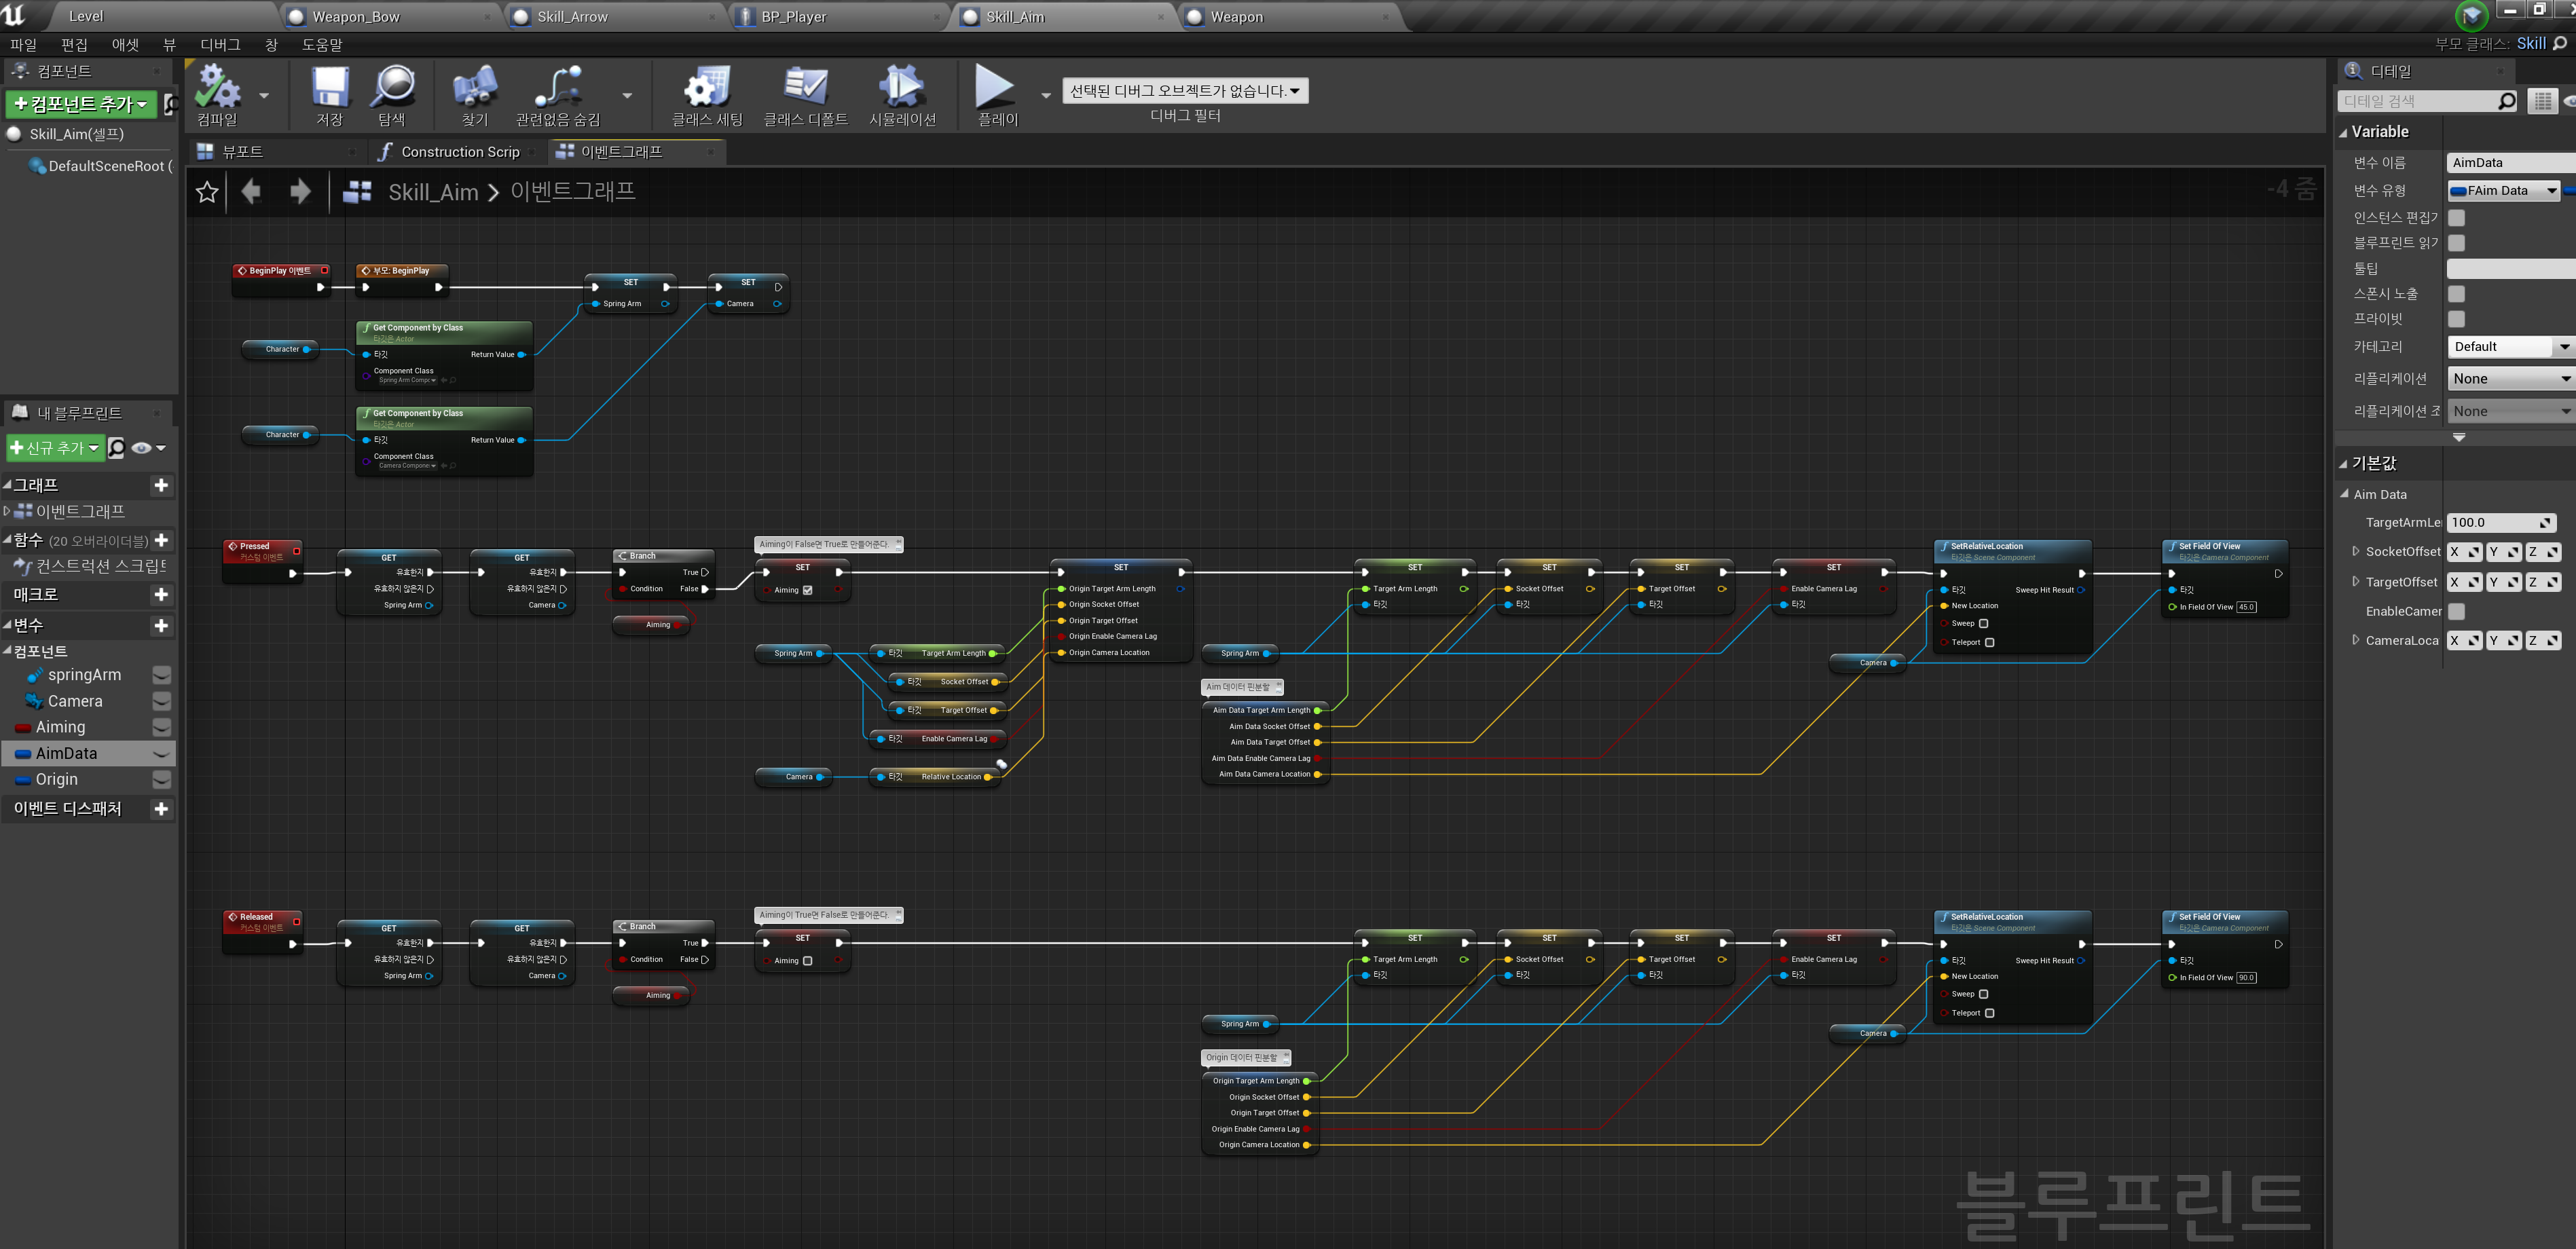
Task: Expand the 이벤트그래프 tree item
Action: point(7,511)
